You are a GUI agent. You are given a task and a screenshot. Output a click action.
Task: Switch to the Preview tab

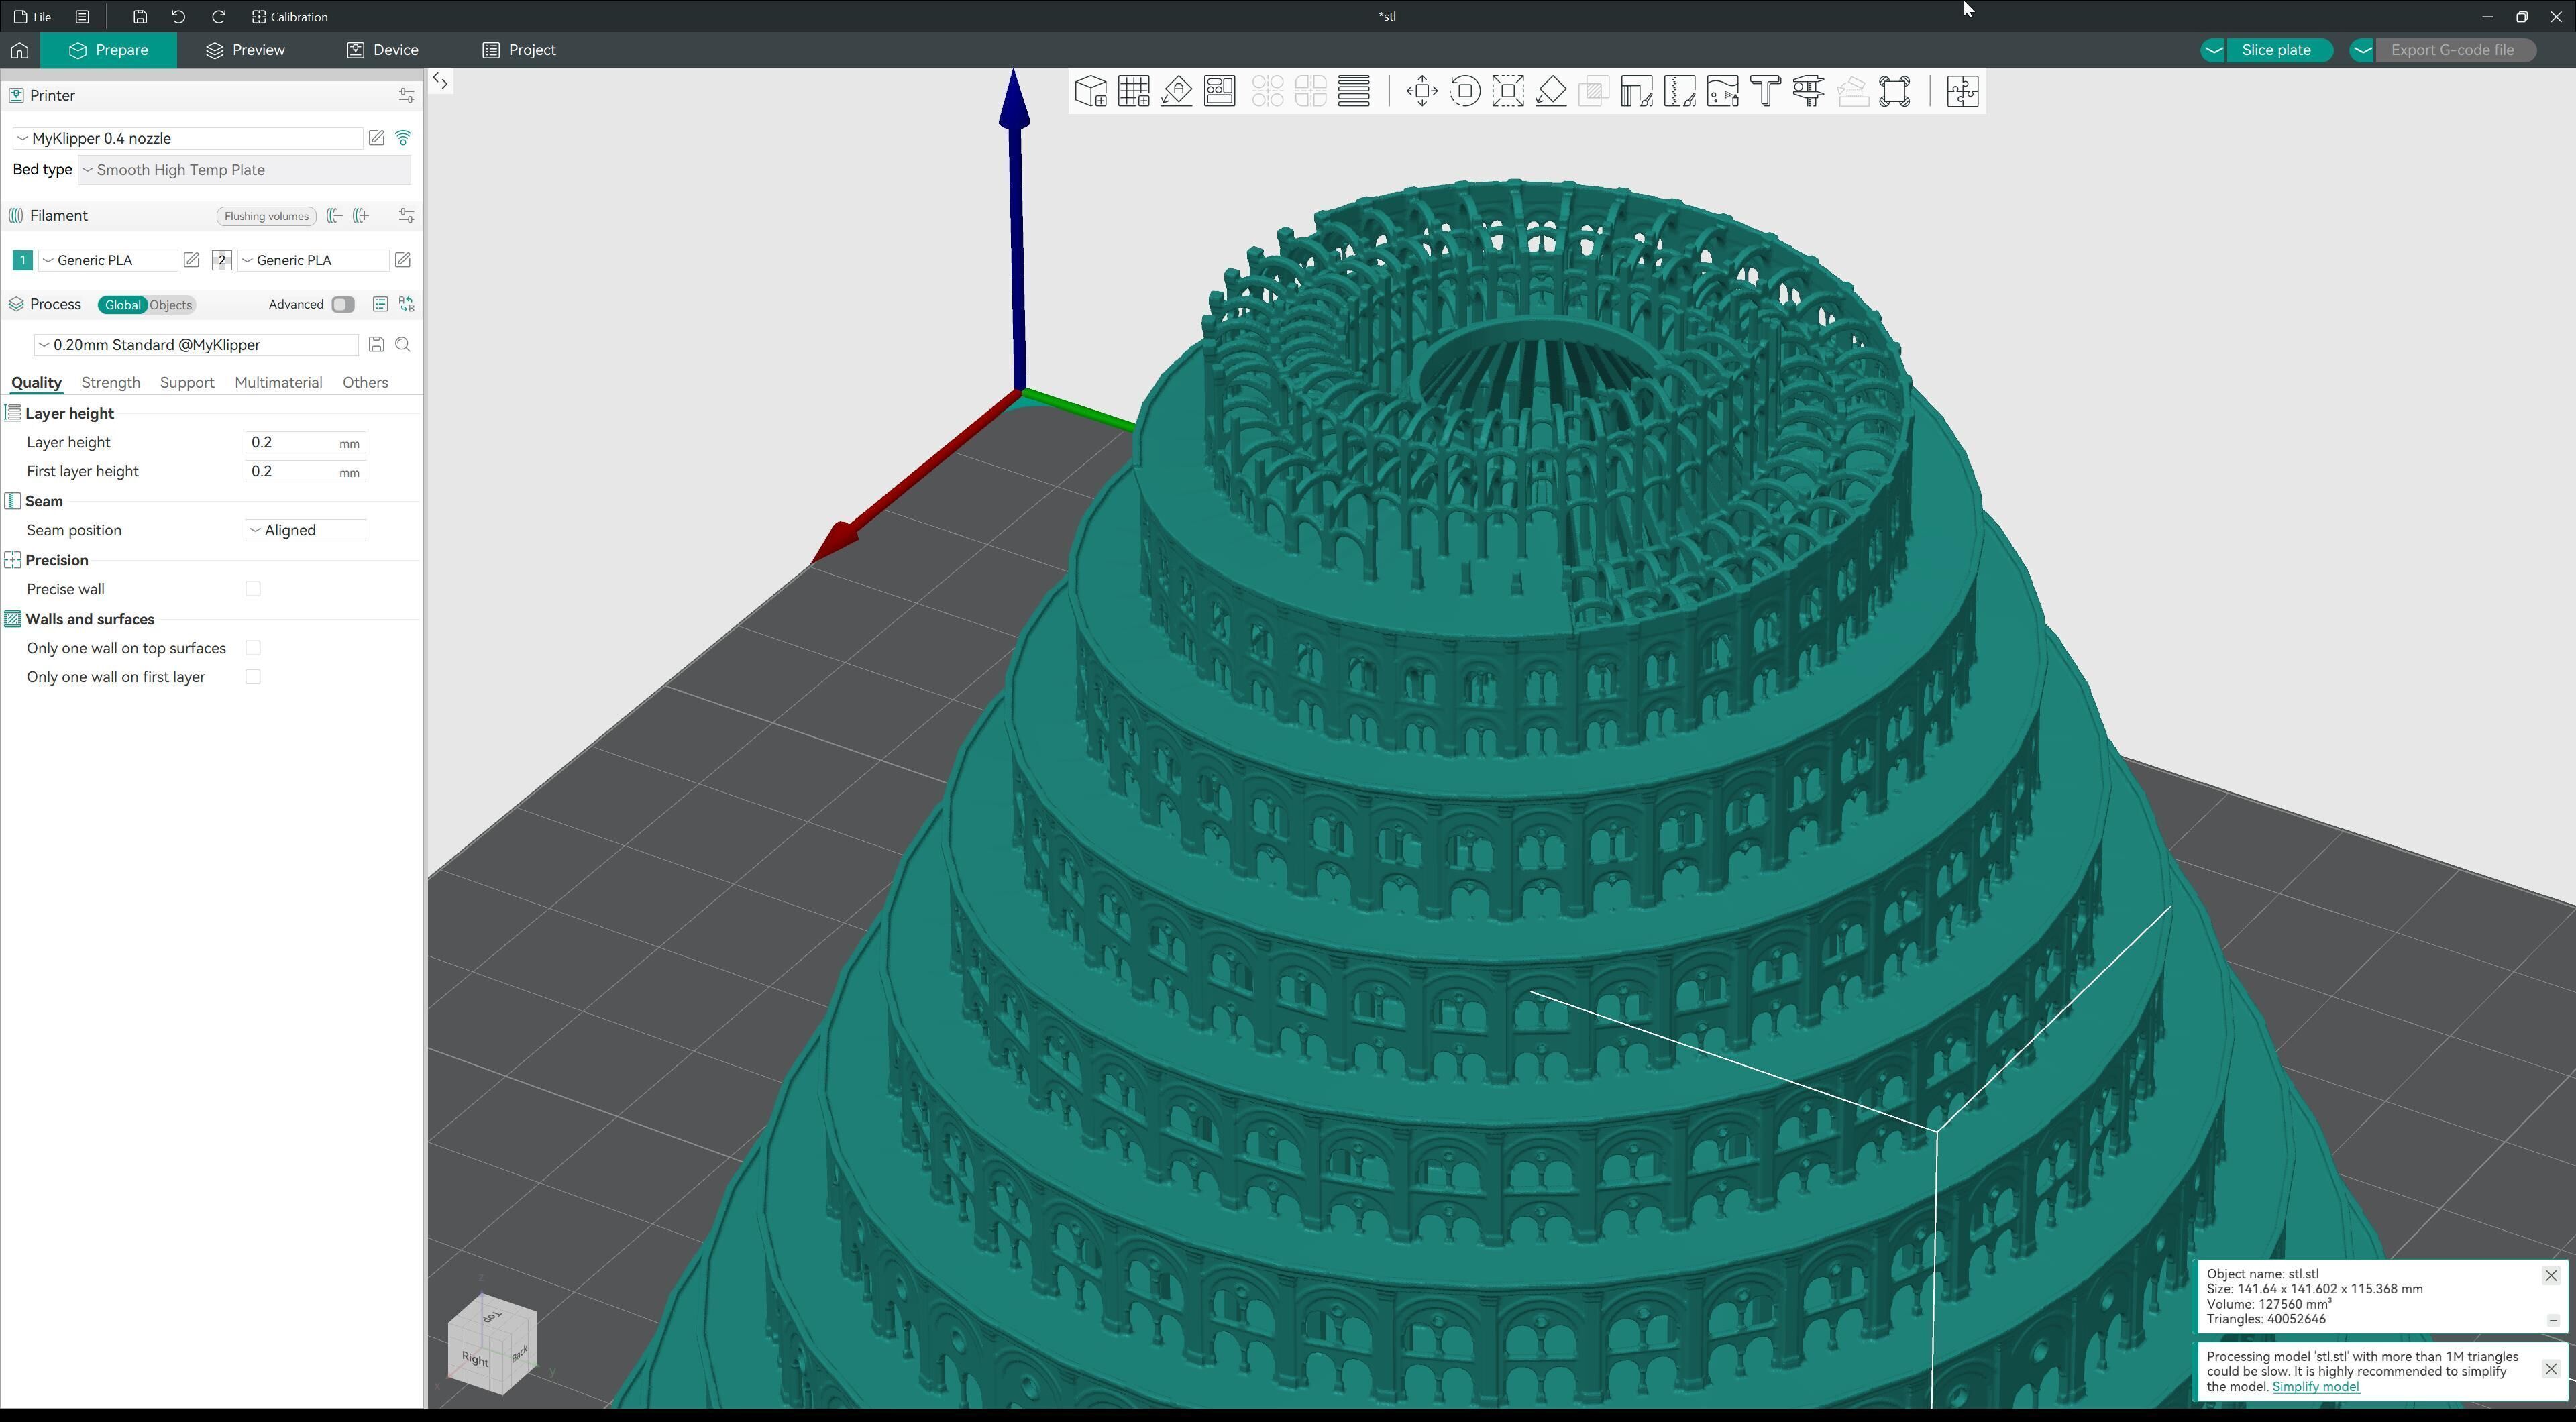tap(245, 50)
